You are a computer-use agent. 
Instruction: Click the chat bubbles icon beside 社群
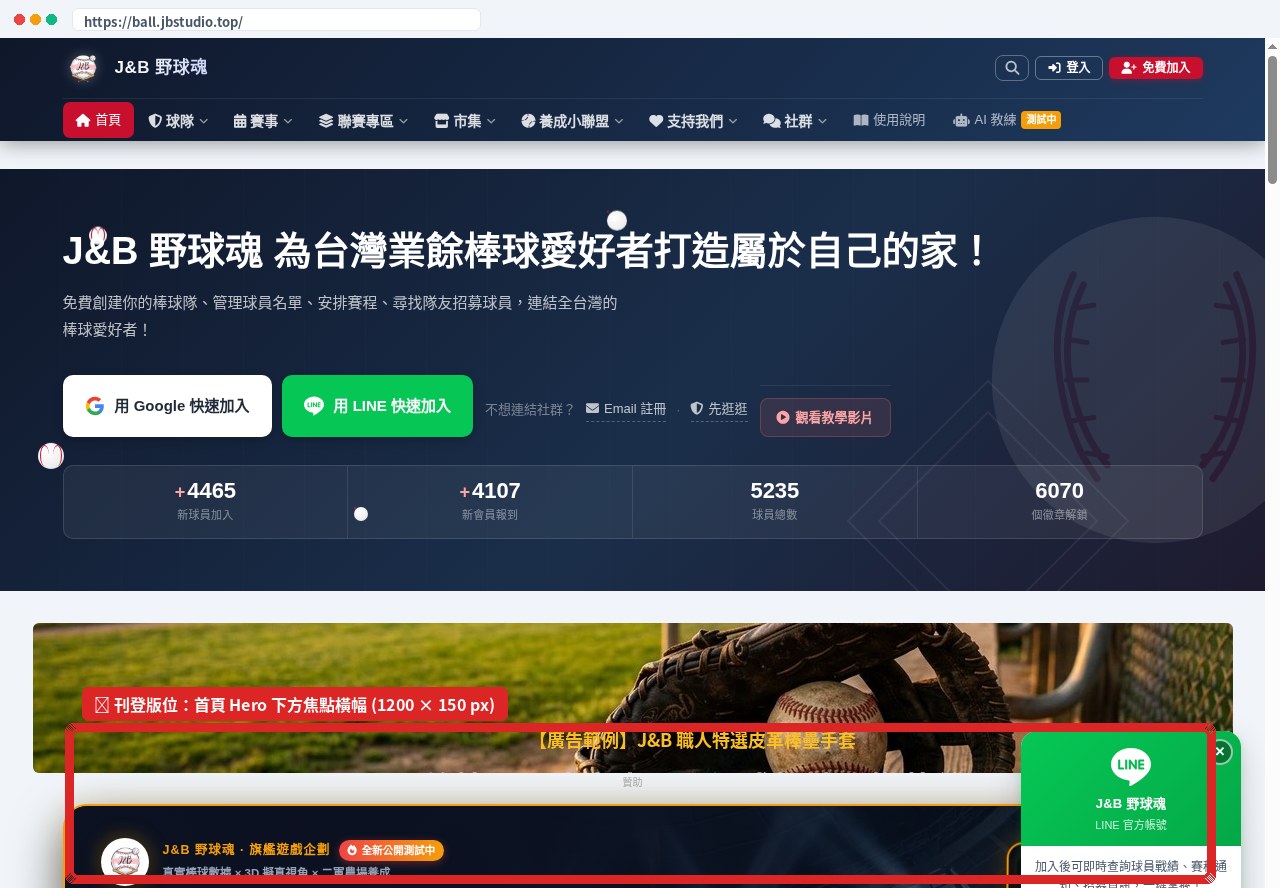click(x=772, y=121)
